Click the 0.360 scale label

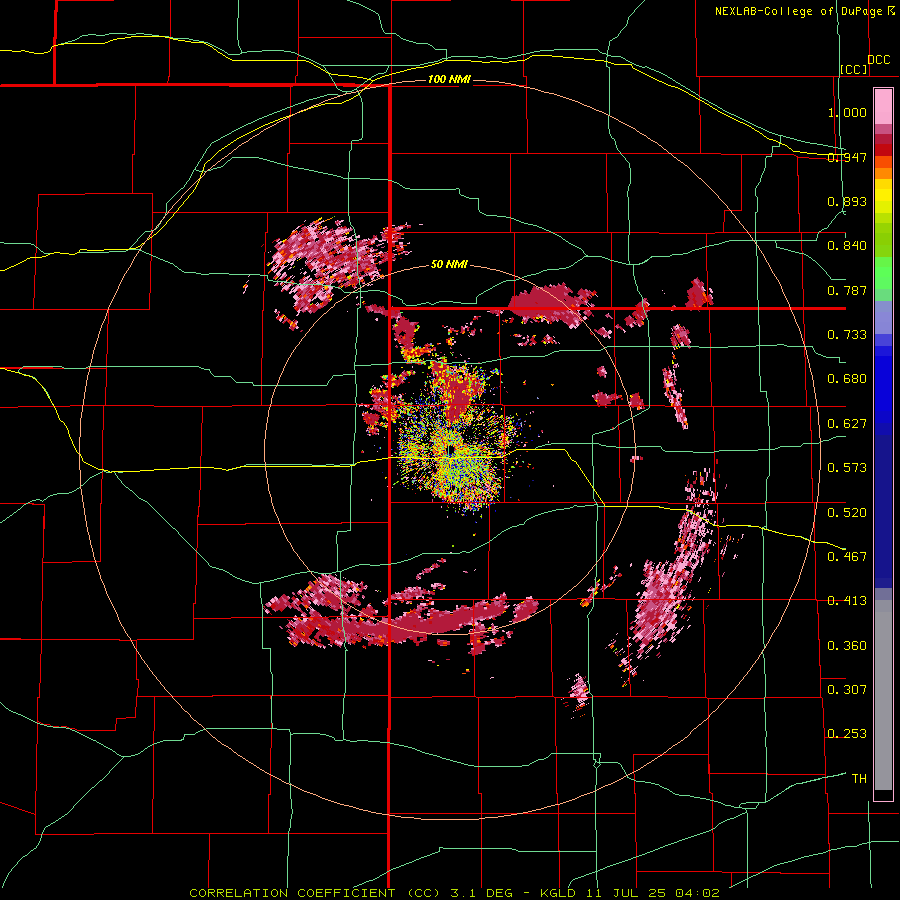point(847,646)
